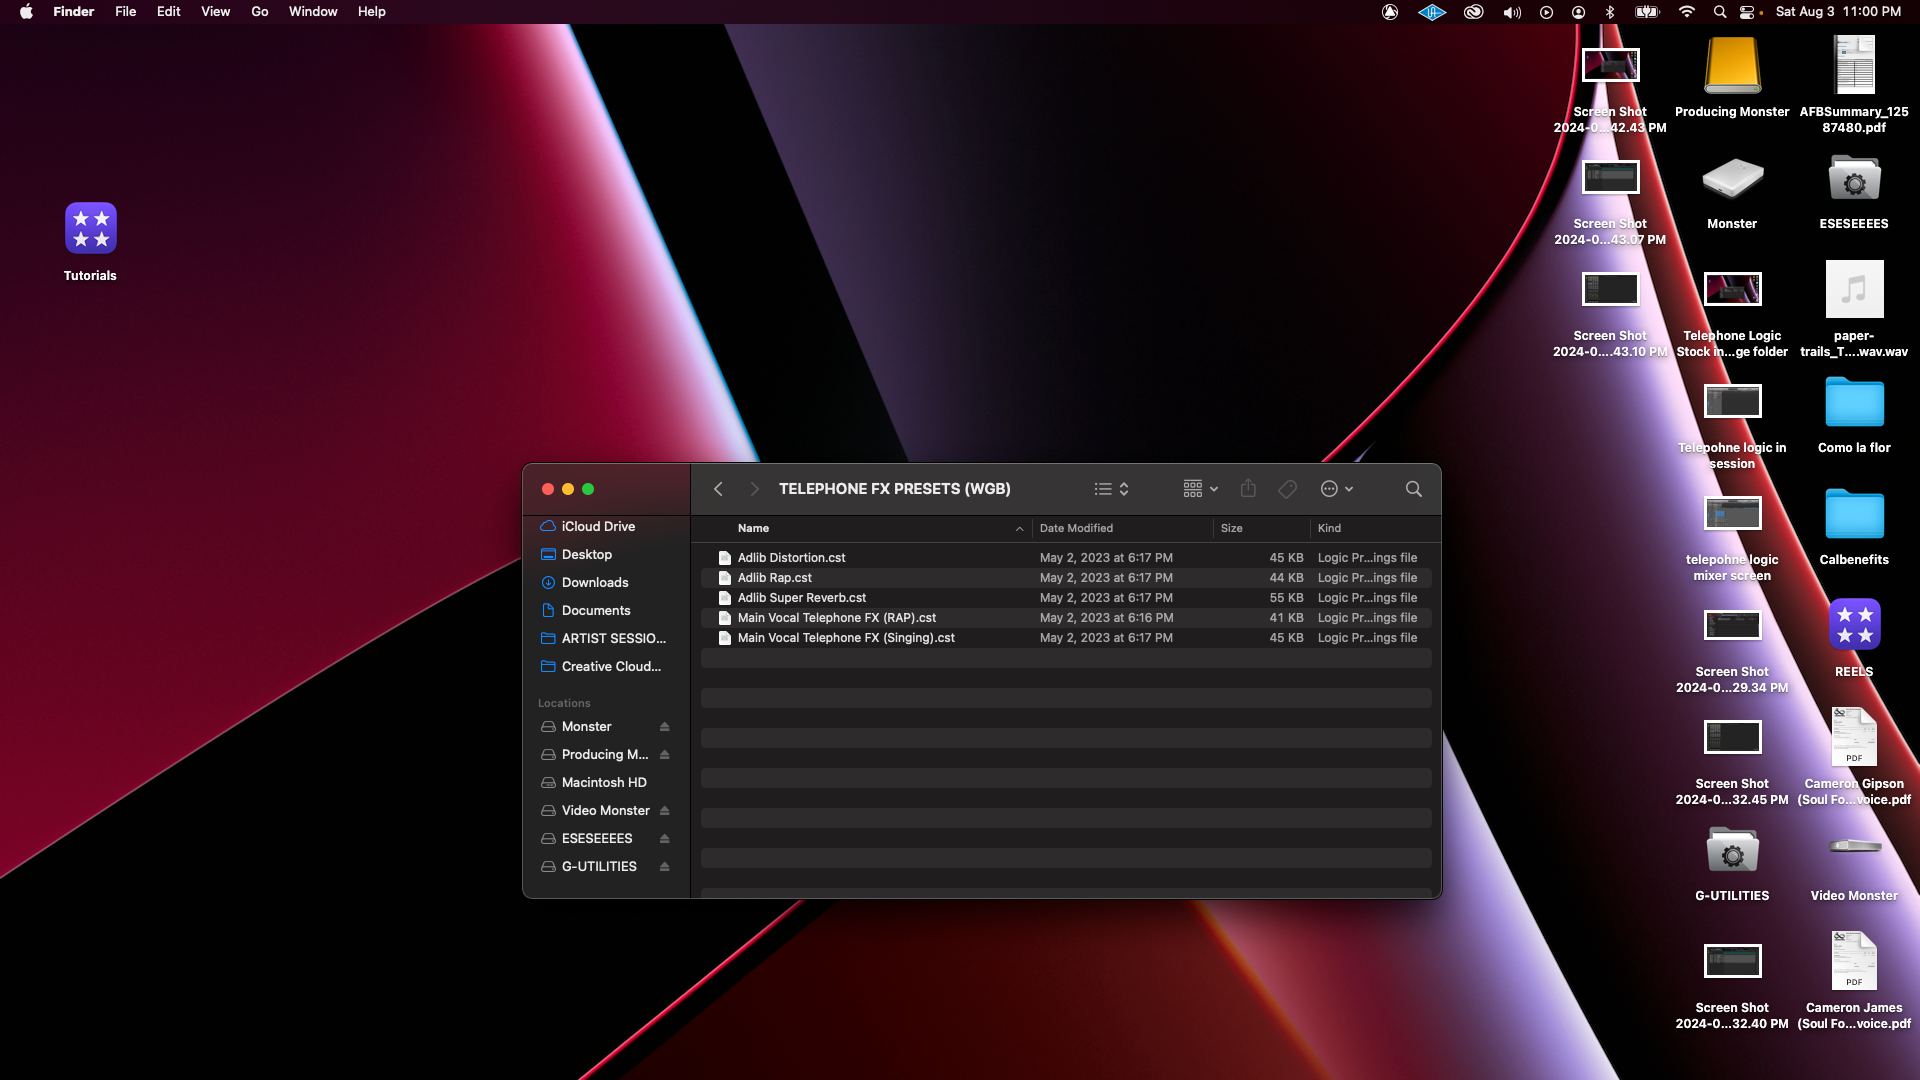Screen dimensions: 1920x1080
Task: Eject the Monster drive in sidebar
Action: point(664,727)
